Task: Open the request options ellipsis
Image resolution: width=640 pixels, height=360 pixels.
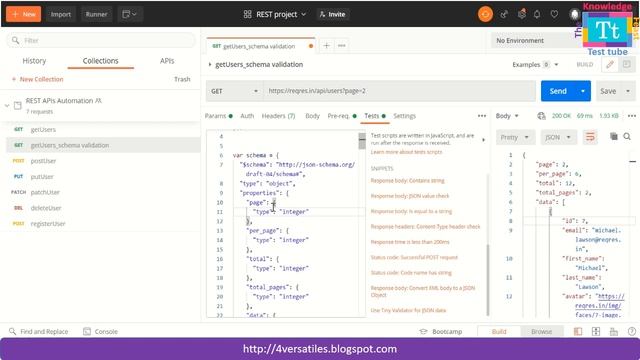Action: coord(482,116)
